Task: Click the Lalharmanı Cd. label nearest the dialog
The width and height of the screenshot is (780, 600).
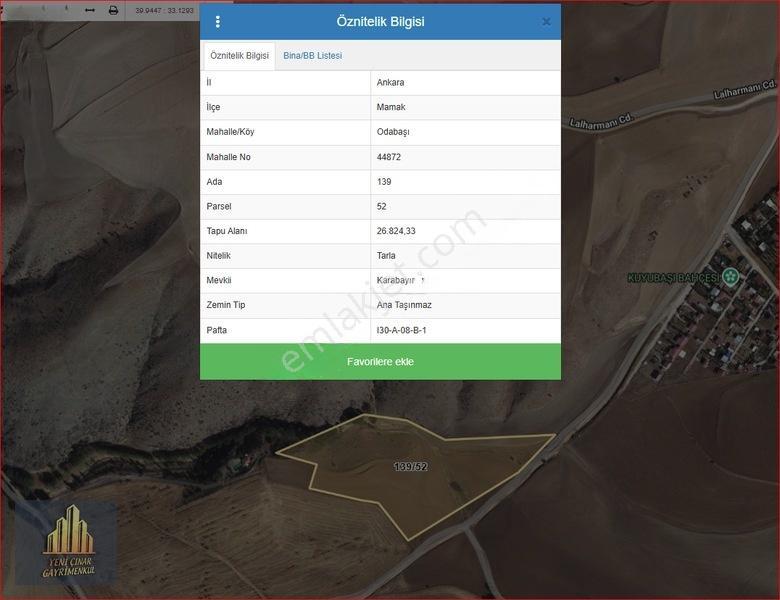Action: (x=601, y=121)
